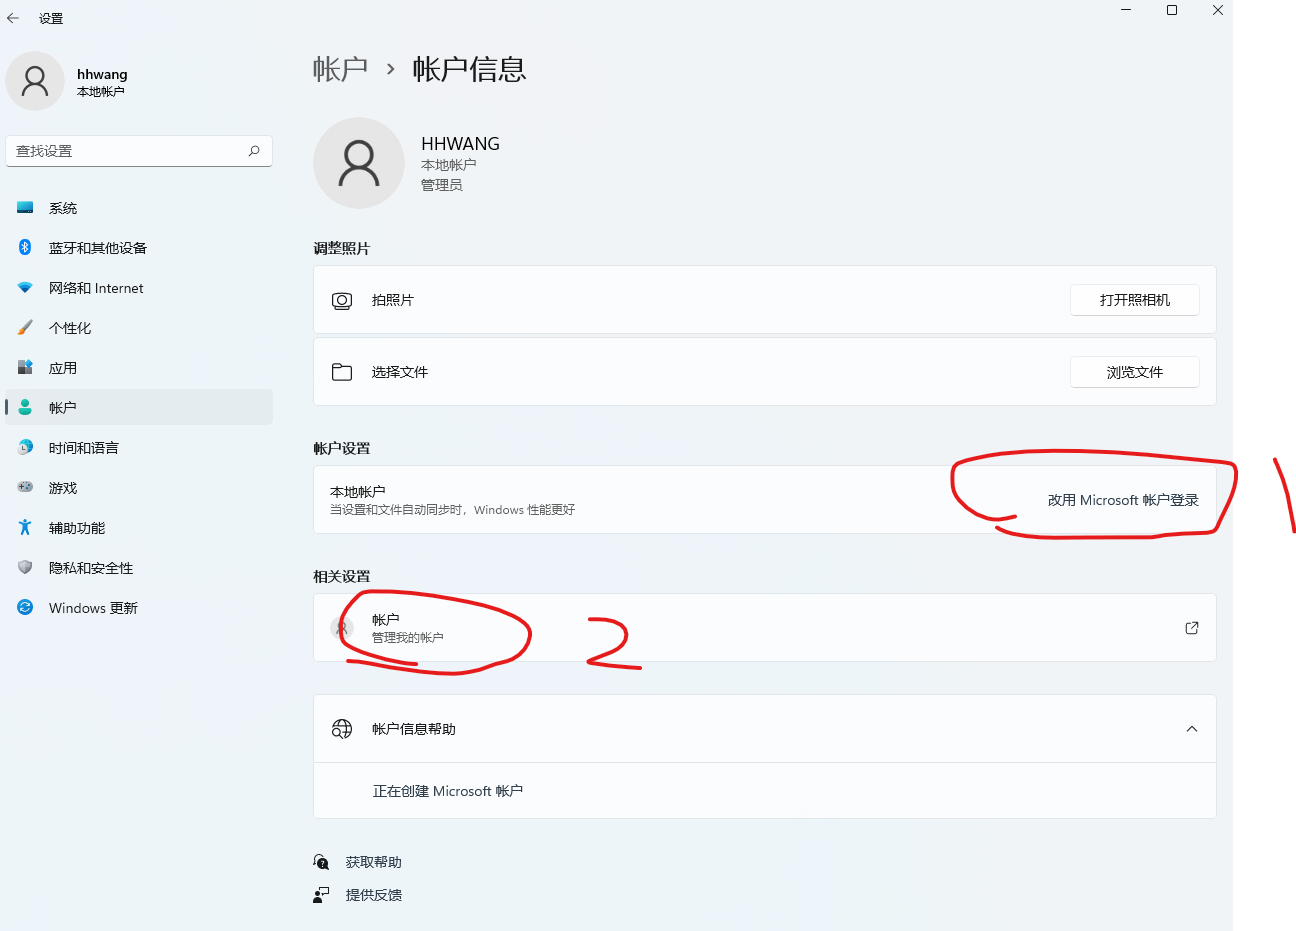Click the hhwang profile avatar at top left
The height and width of the screenshot is (931, 1296).
35,80
